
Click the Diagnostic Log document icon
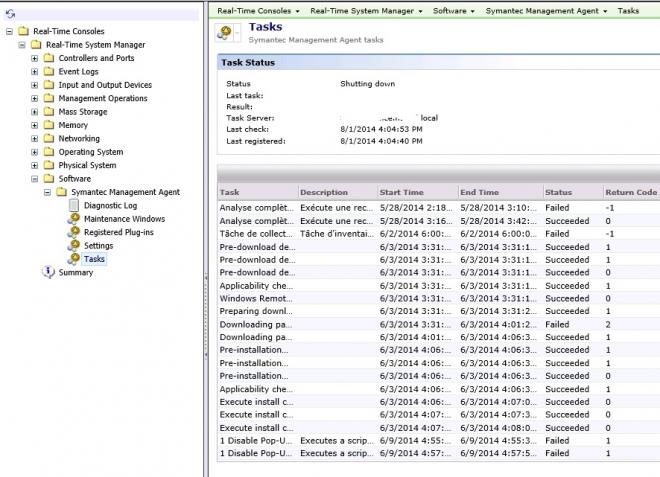coord(74,205)
